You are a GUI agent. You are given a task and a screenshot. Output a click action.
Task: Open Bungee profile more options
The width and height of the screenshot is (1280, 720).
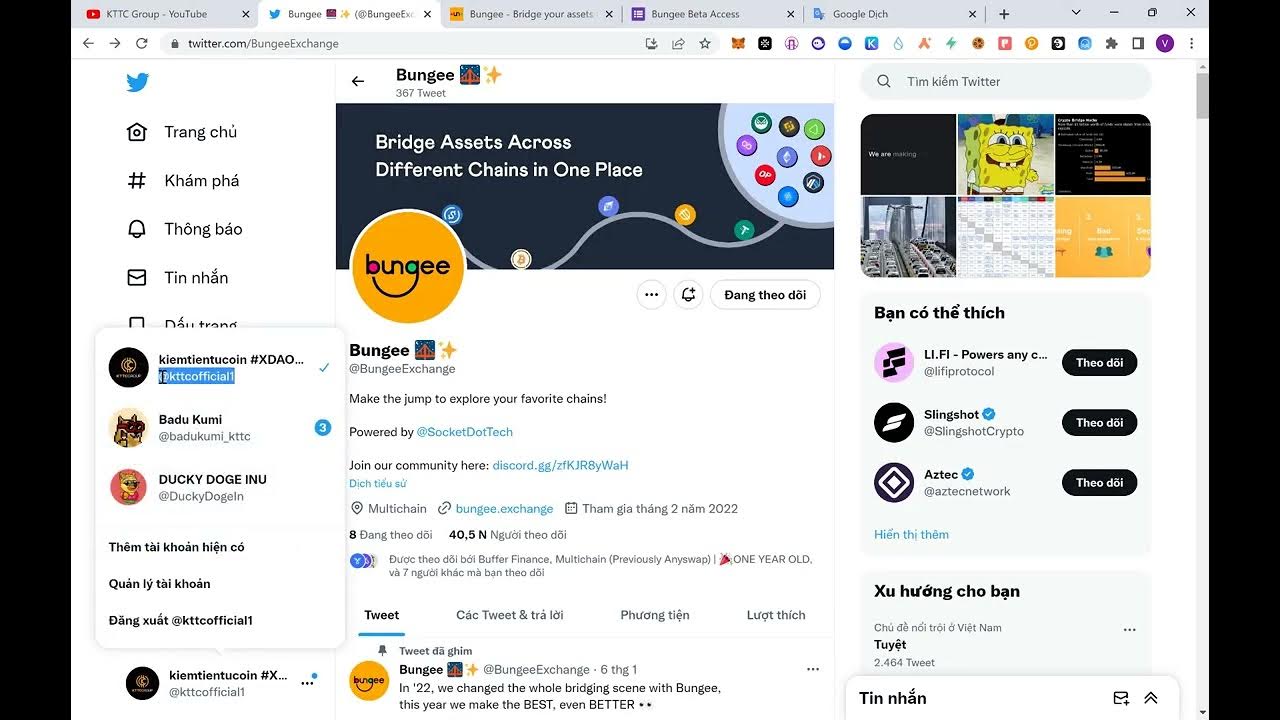651,295
